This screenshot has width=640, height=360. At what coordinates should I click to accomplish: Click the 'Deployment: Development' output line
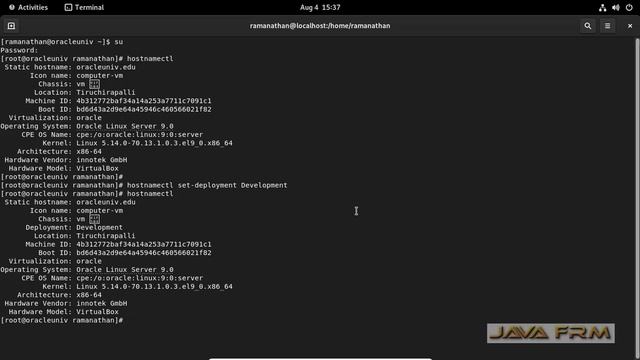pyautogui.click(x=74, y=227)
